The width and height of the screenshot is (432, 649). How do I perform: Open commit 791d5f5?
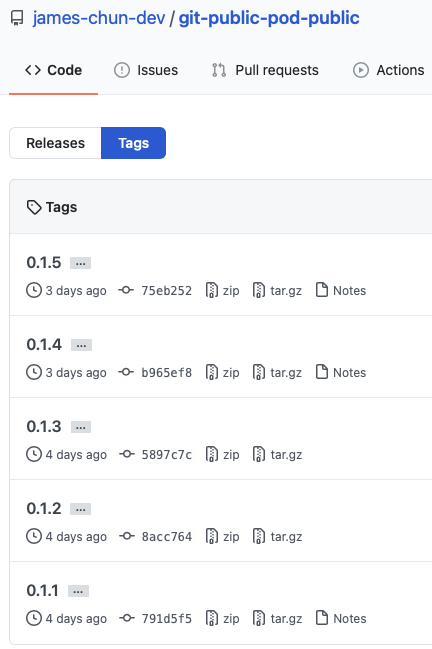[x=167, y=618]
